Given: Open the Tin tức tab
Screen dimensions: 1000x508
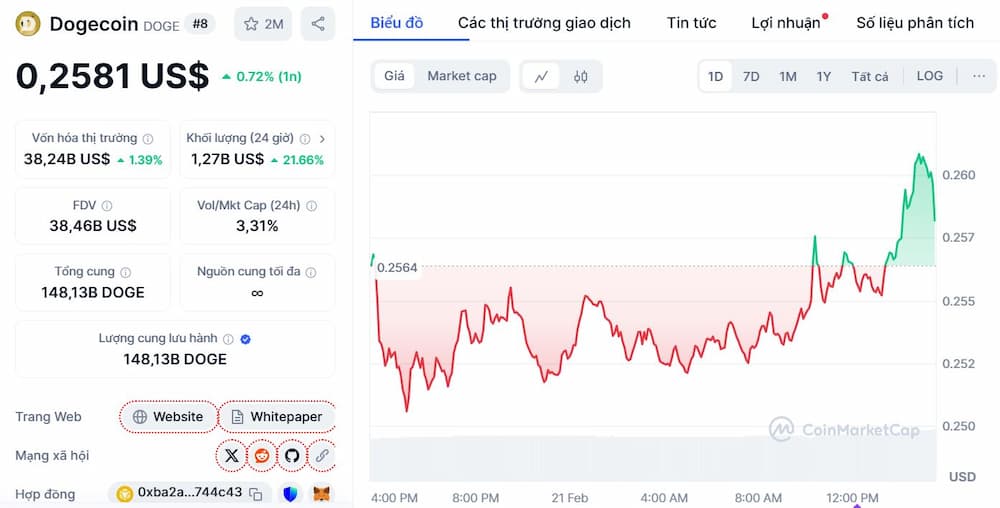Looking at the screenshot, I should coord(691,22).
